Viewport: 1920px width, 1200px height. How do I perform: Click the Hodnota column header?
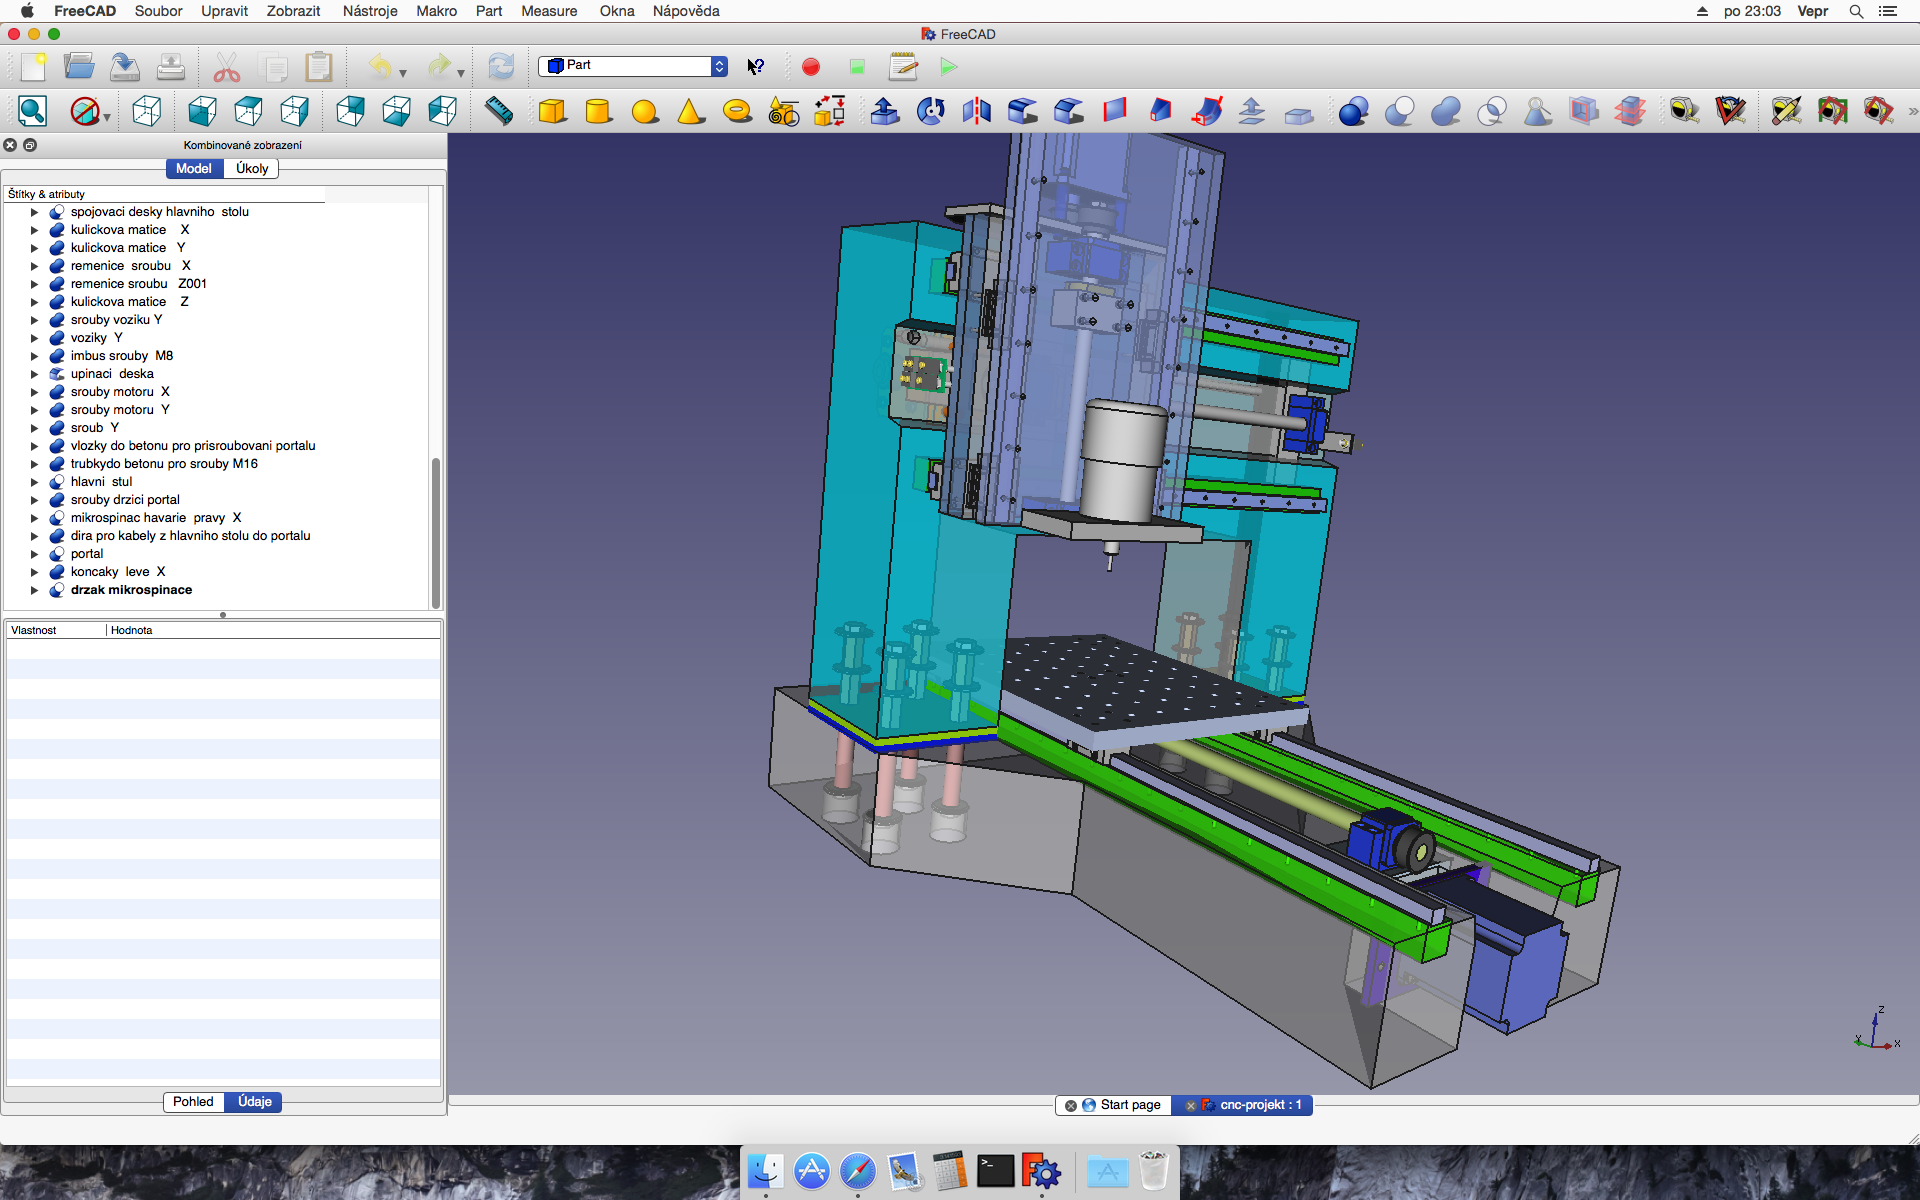click(x=272, y=630)
